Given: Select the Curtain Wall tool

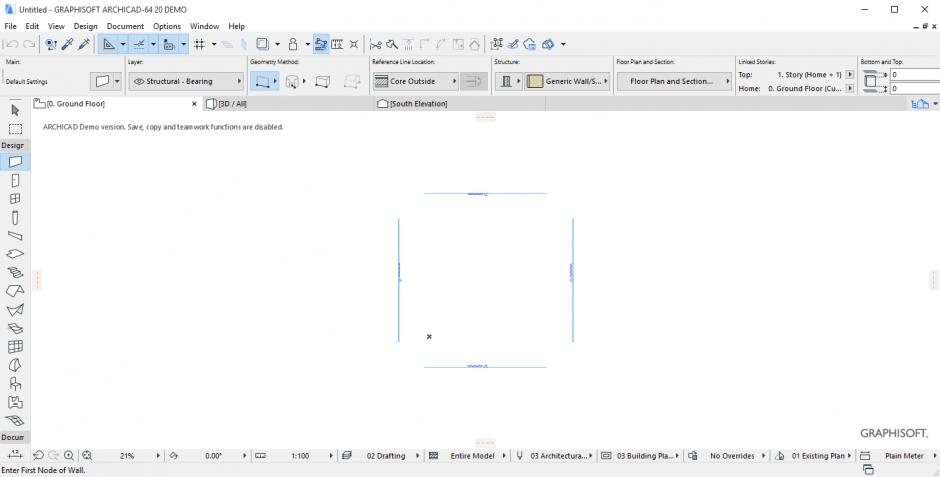Looking at the screenshot, I should tap(15, 347).
